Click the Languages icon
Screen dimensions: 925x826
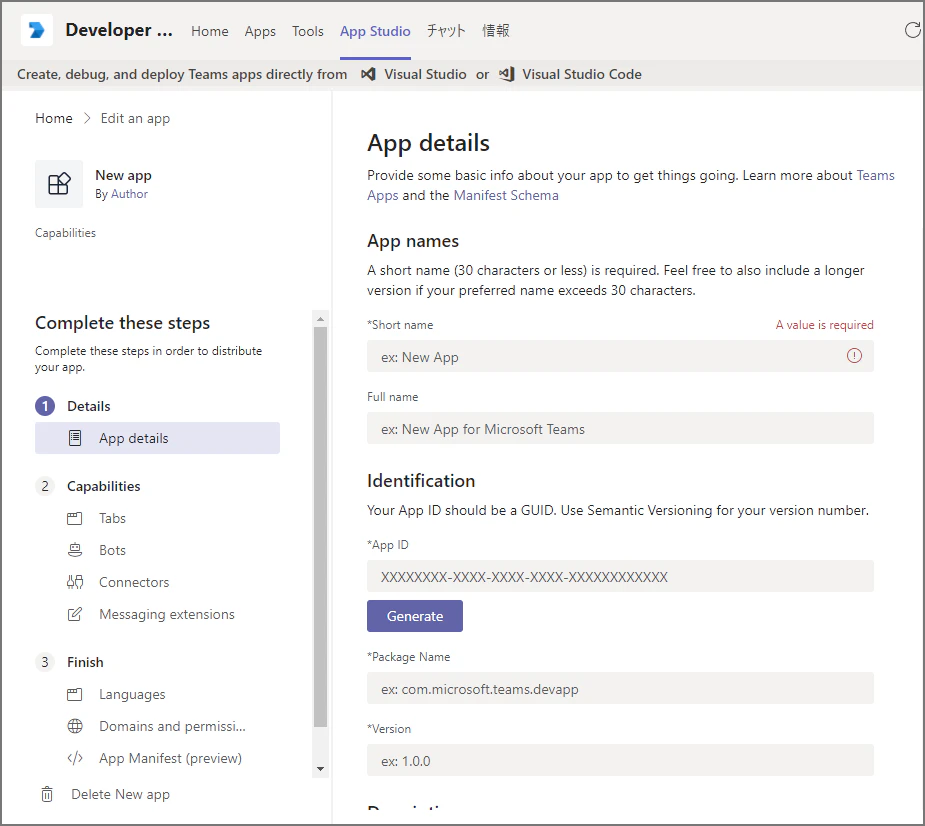click(x=75, y=694)
